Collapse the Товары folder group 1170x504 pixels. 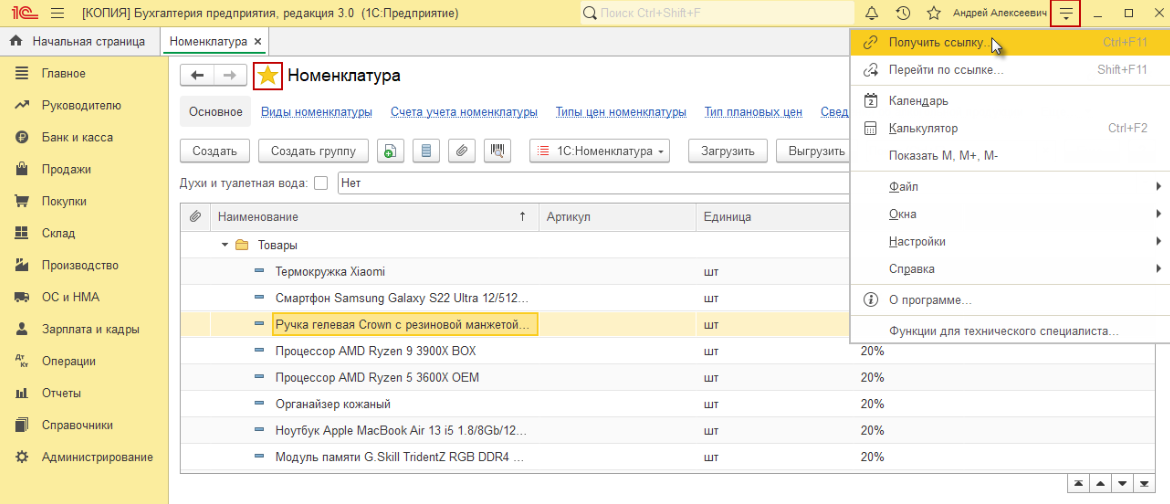(225, 245)
